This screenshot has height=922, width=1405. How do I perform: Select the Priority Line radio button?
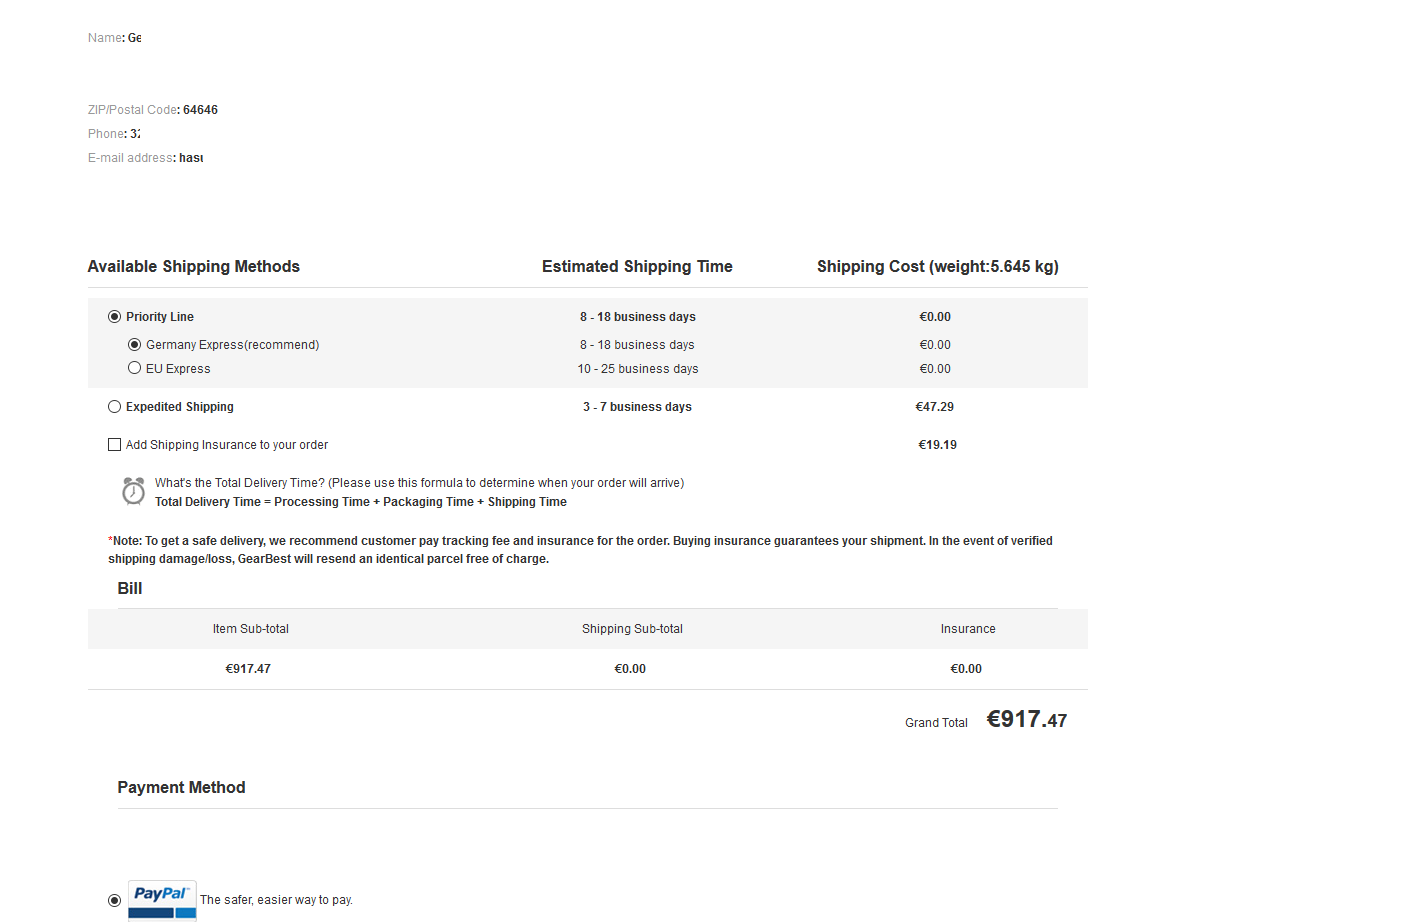(x=114, y=317)
